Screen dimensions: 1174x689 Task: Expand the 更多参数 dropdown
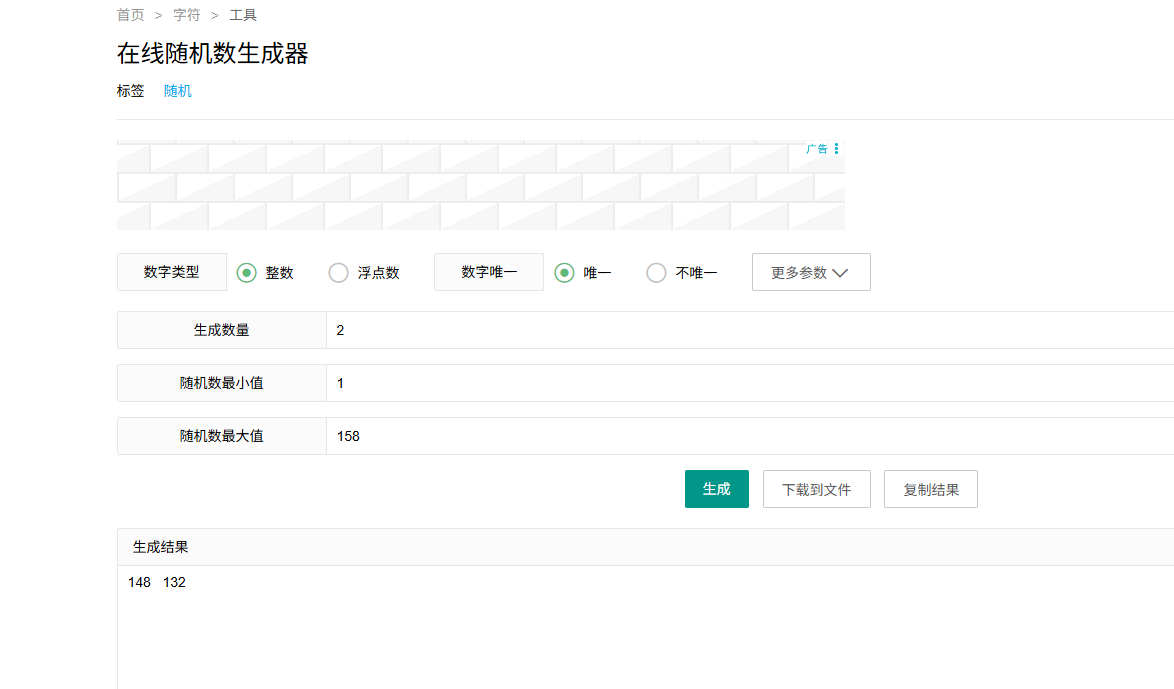point(810,272)
